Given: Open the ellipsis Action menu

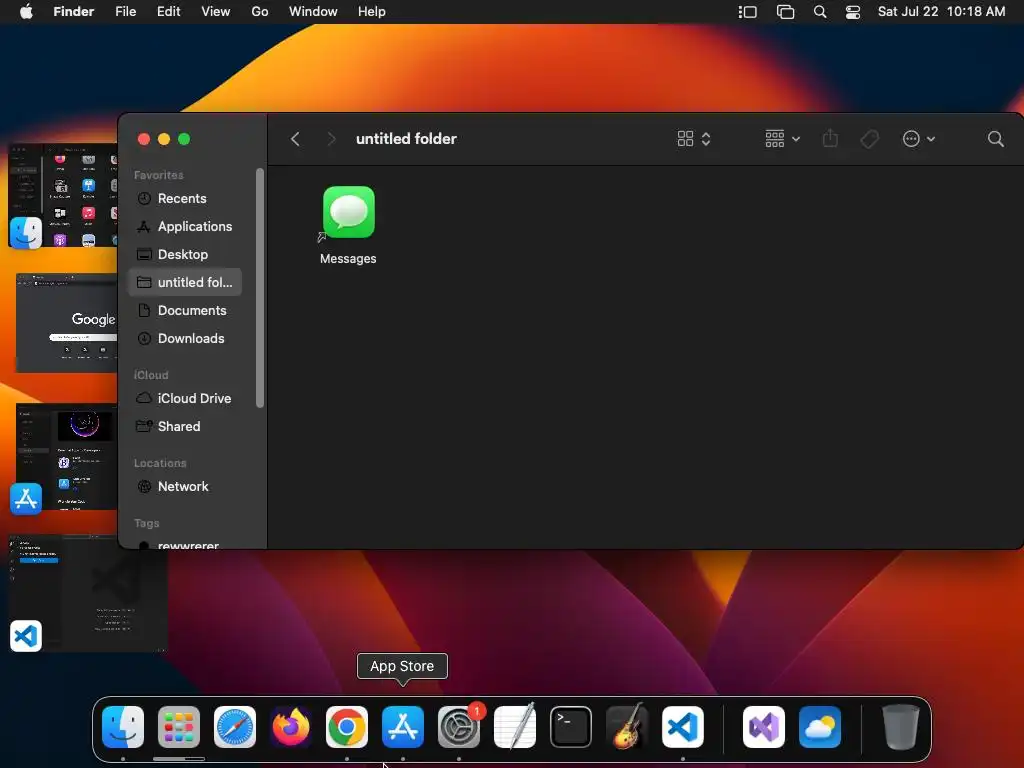Looking at the screenshot, I should pyautogui.click(x=919, y=138).
